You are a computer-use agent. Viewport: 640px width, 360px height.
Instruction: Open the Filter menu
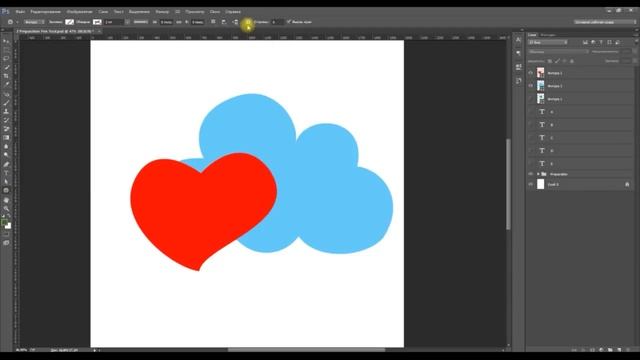pos(162,11)
